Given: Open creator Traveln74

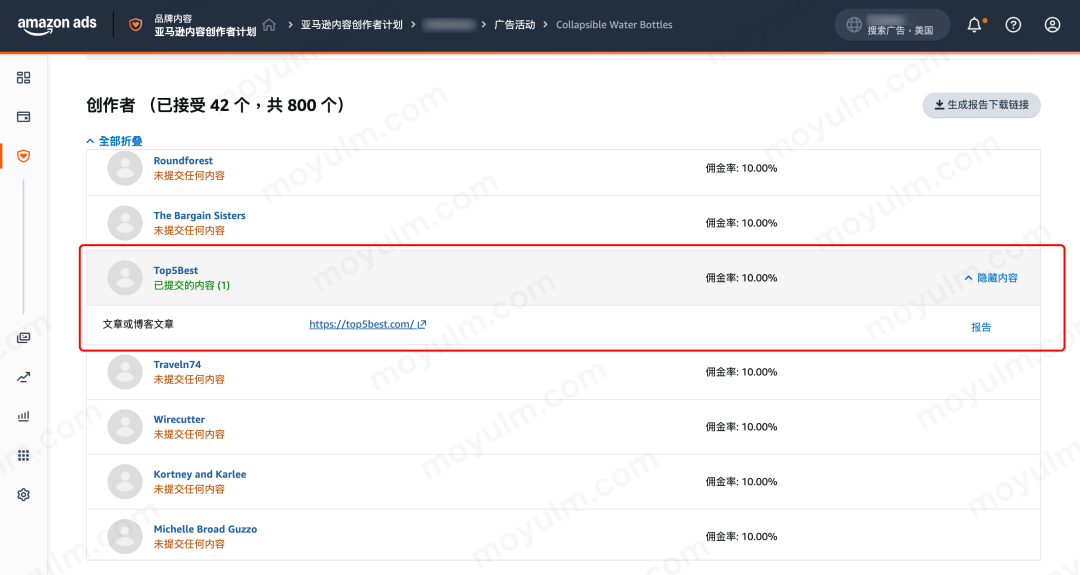Looking at the screenshot, I should click(177, 364).
